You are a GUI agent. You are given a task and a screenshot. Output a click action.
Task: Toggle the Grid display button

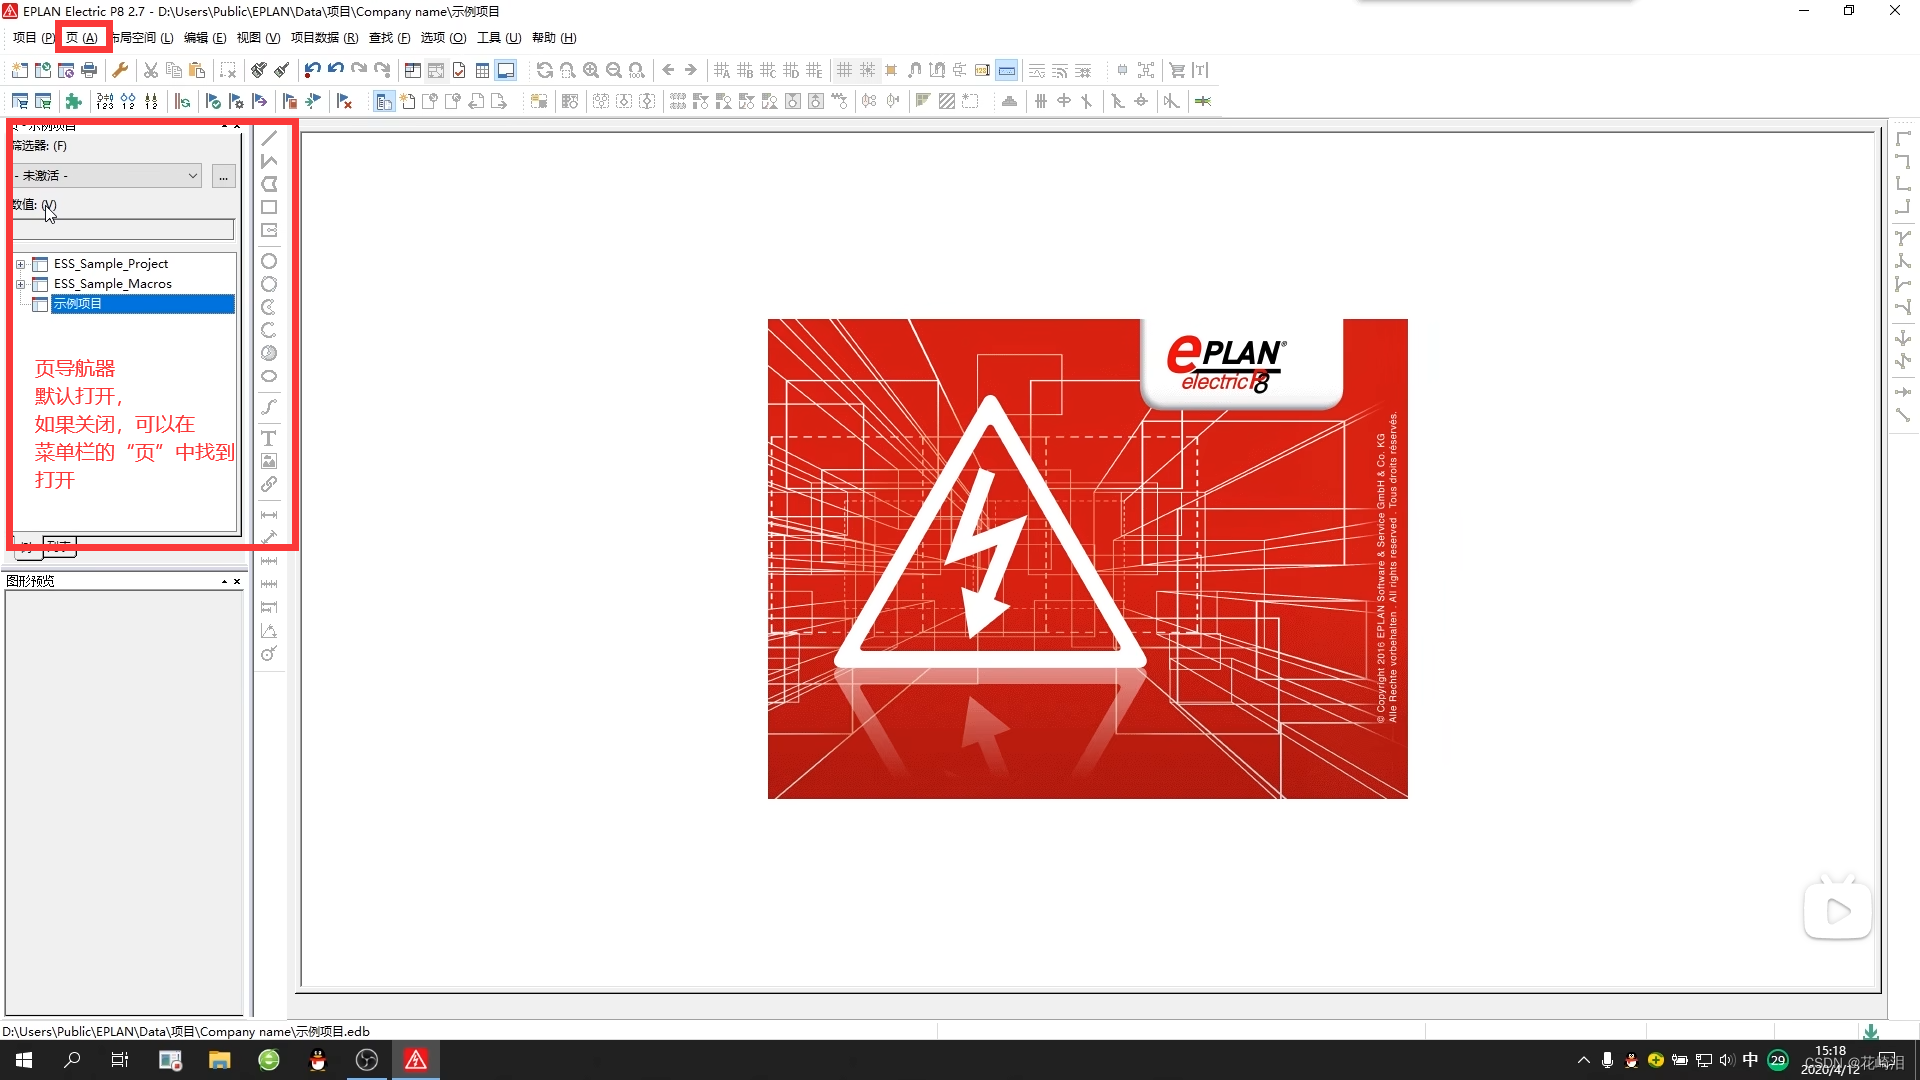pos(845,70)
